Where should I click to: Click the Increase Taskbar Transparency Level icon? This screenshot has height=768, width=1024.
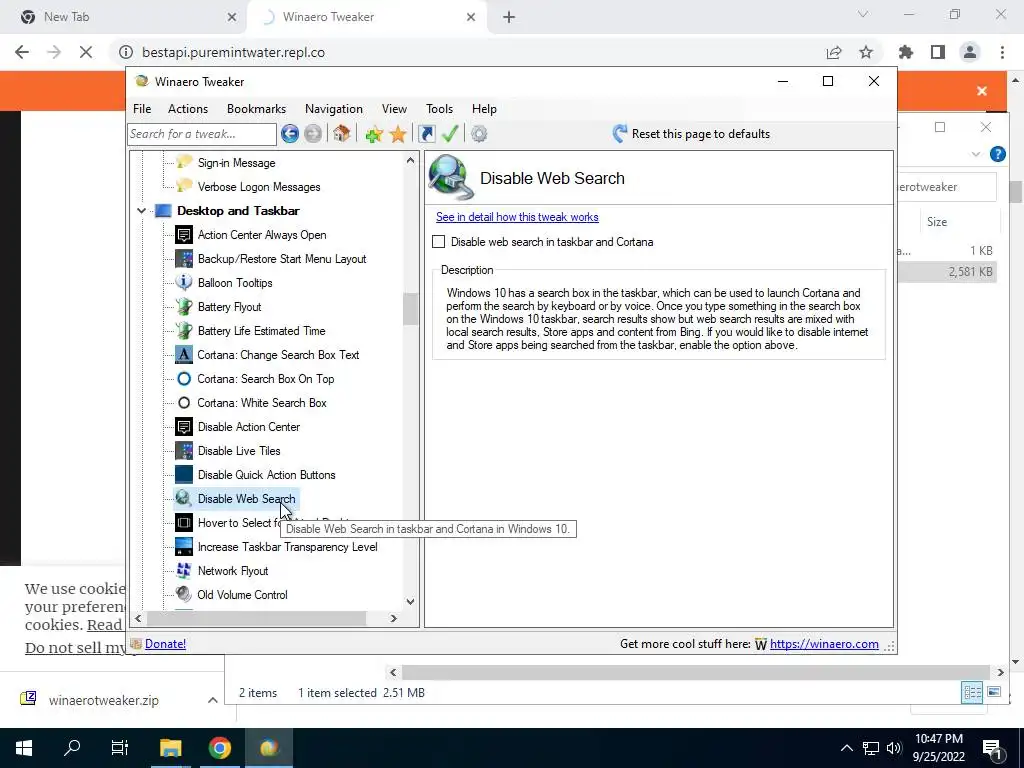tap(184, 547)
